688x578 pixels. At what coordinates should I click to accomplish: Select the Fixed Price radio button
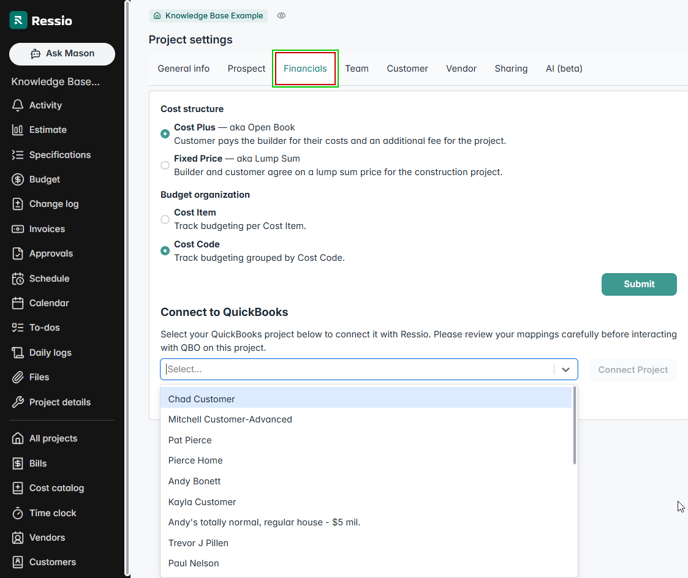click(x=165, y=165)
